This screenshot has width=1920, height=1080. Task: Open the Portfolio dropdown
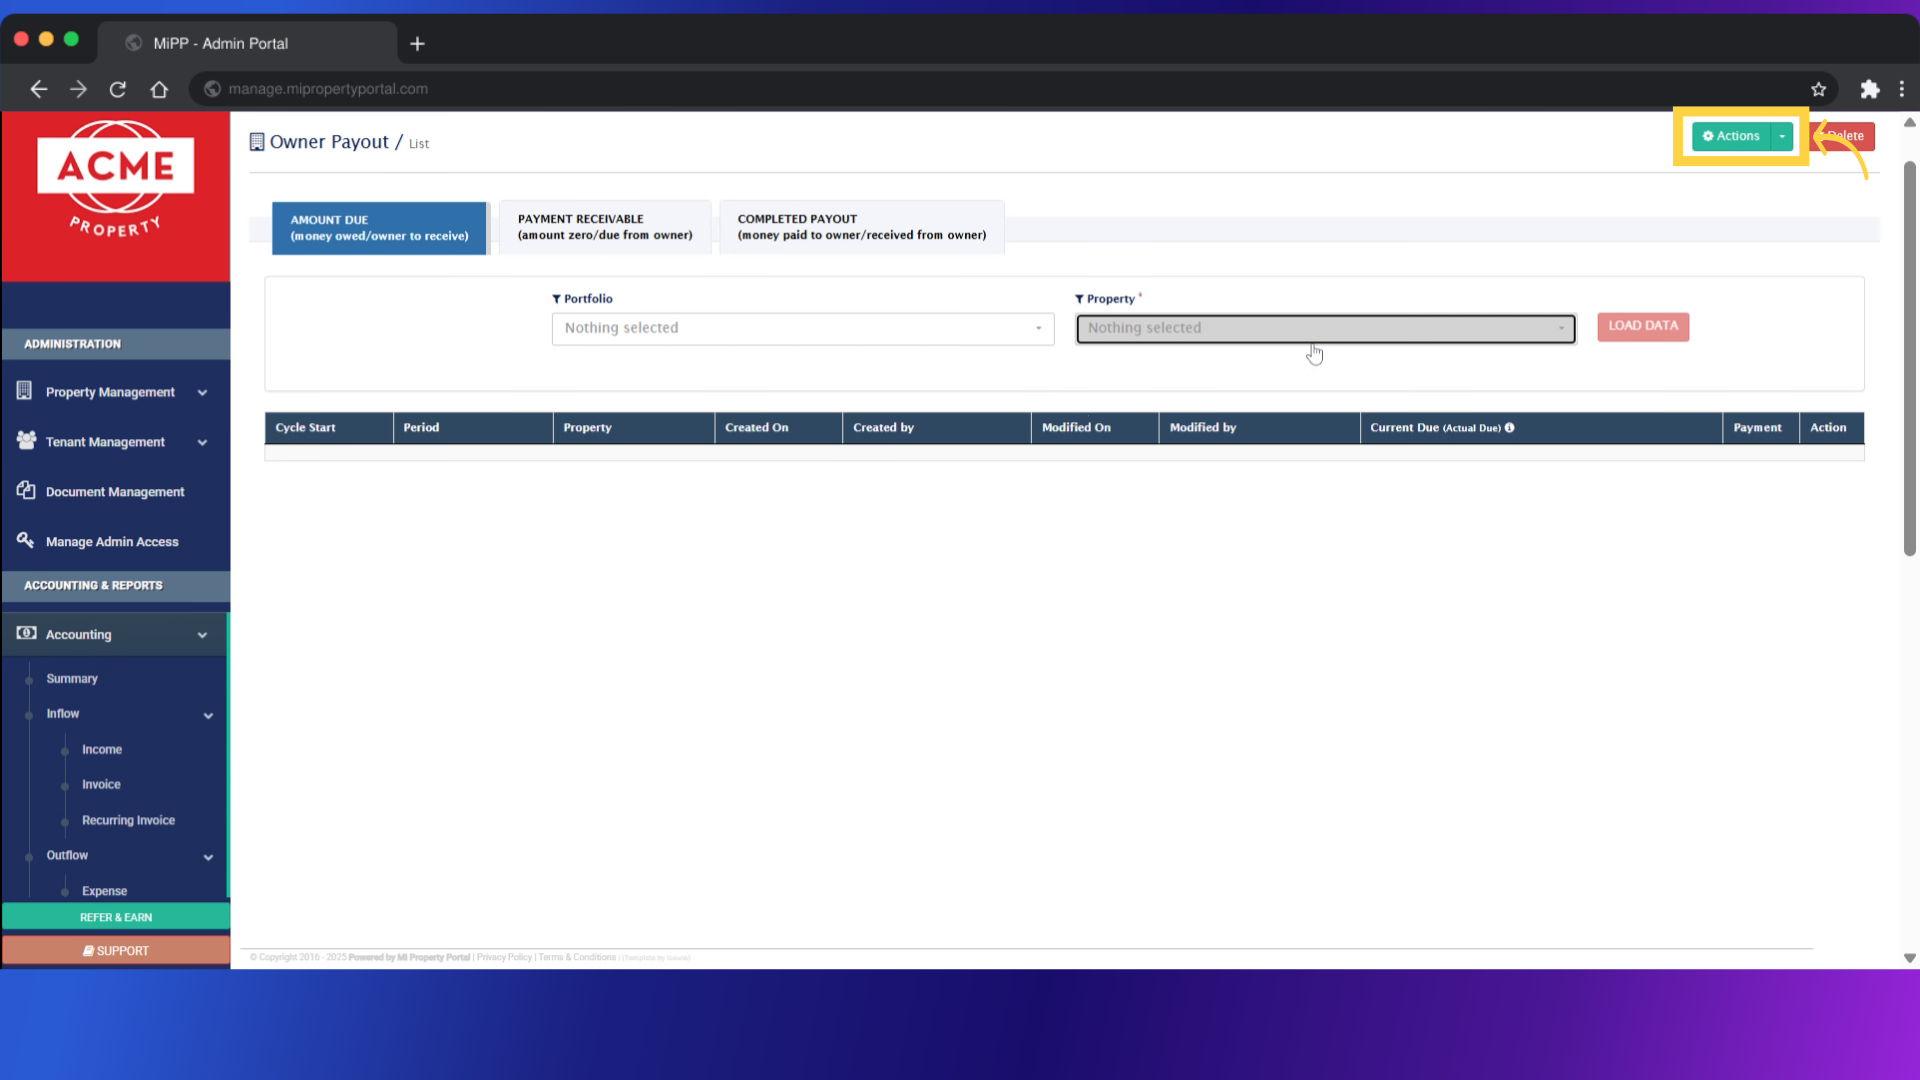(802, 328)
